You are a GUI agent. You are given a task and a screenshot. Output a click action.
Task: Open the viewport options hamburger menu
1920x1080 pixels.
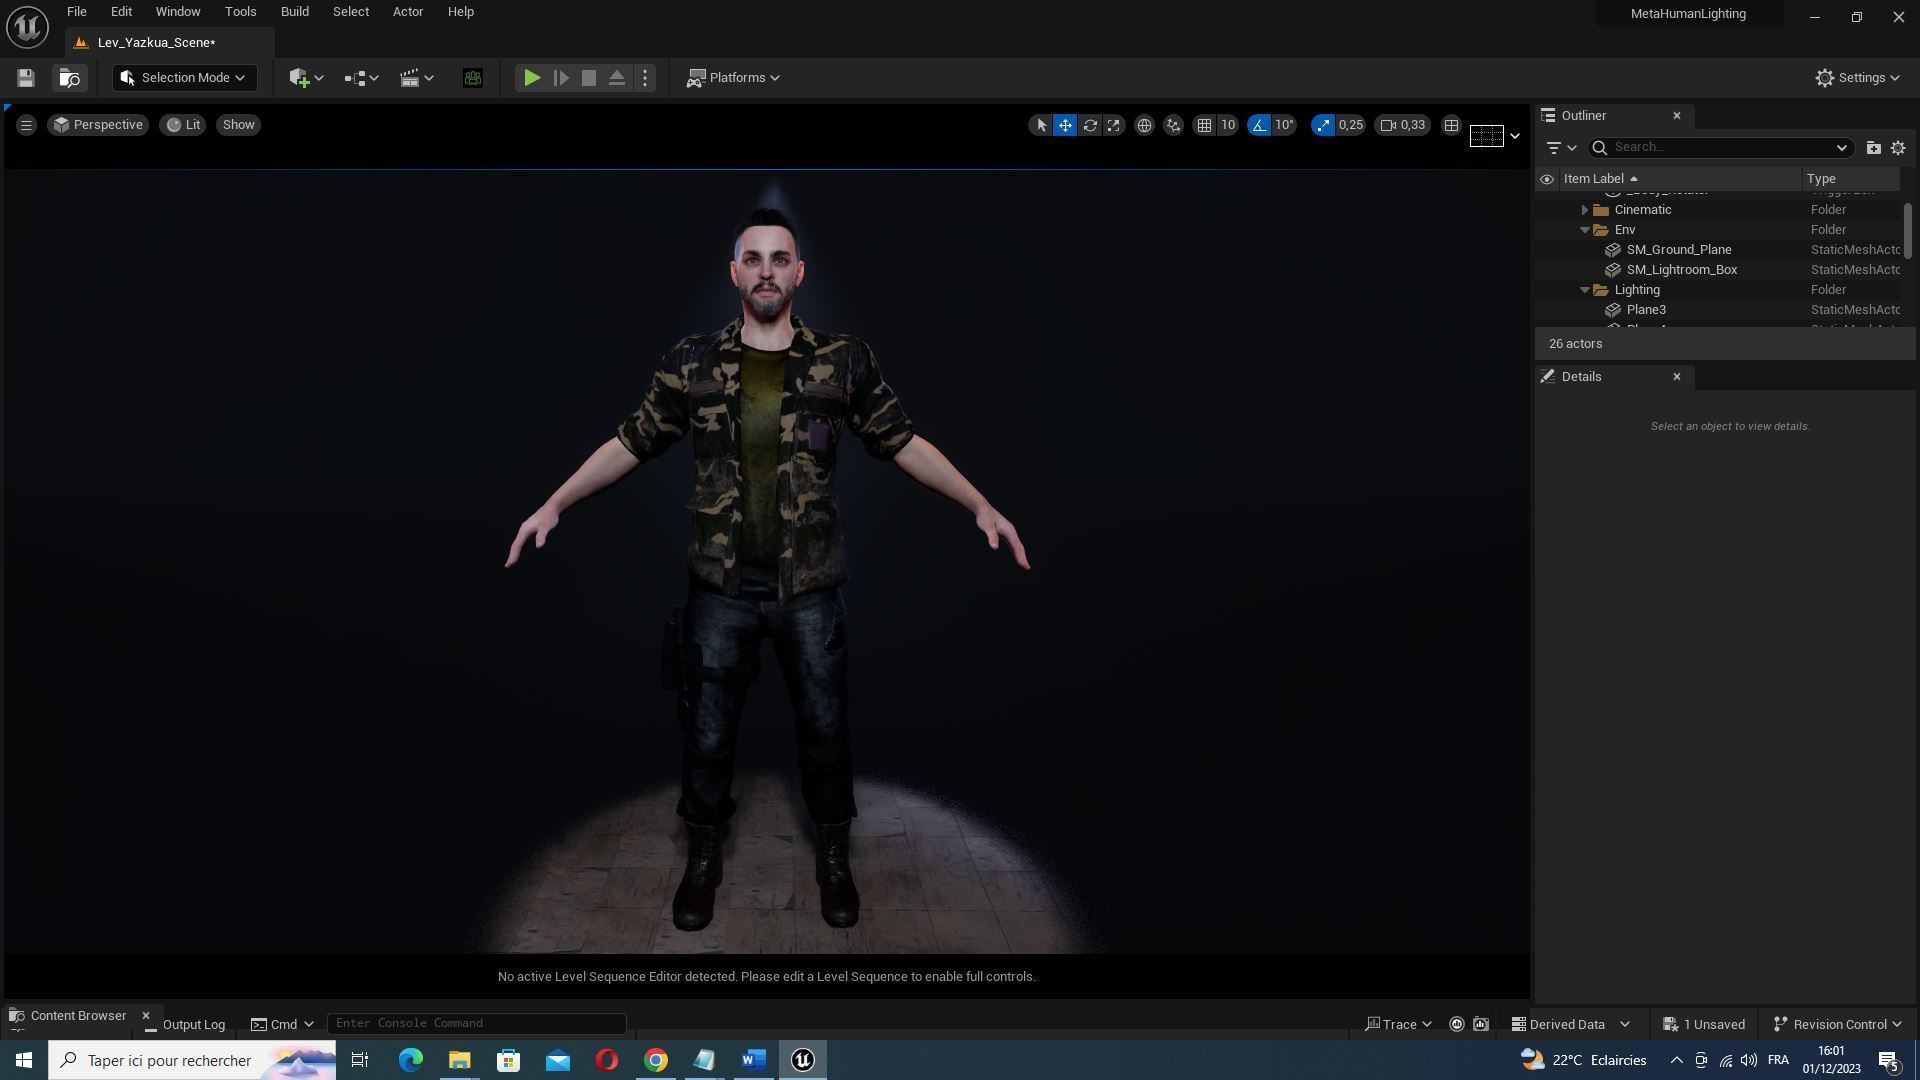pyautogui.click(x=27, y=125)
